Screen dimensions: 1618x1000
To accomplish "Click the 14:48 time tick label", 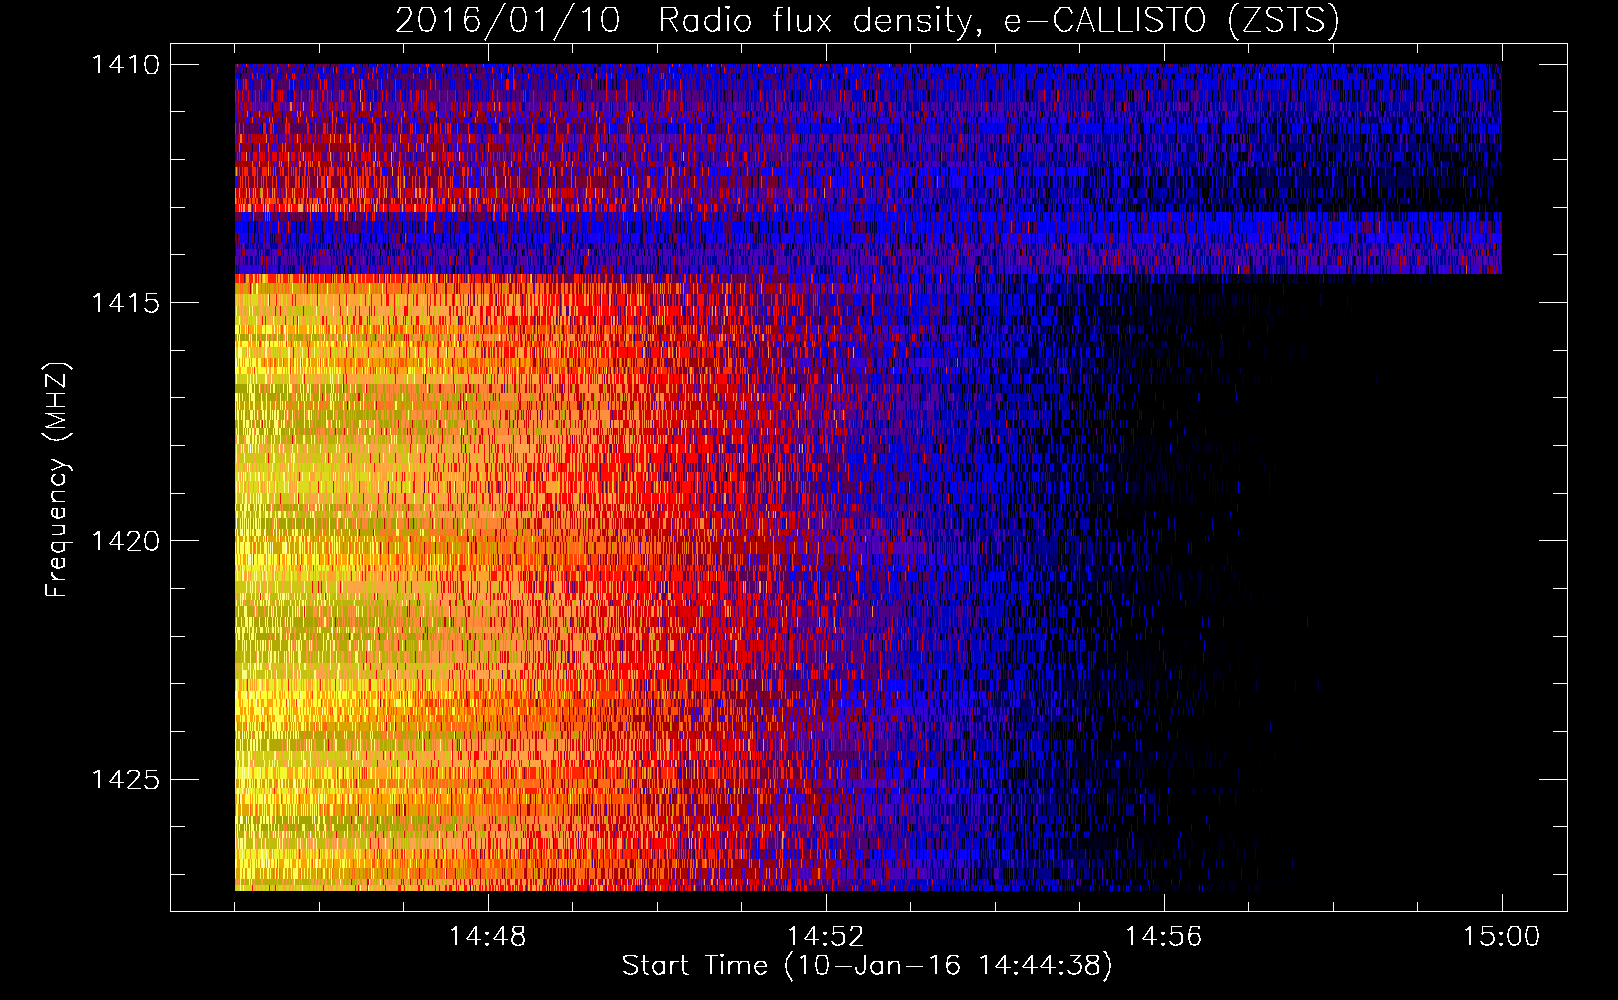I will pos(487,937).
